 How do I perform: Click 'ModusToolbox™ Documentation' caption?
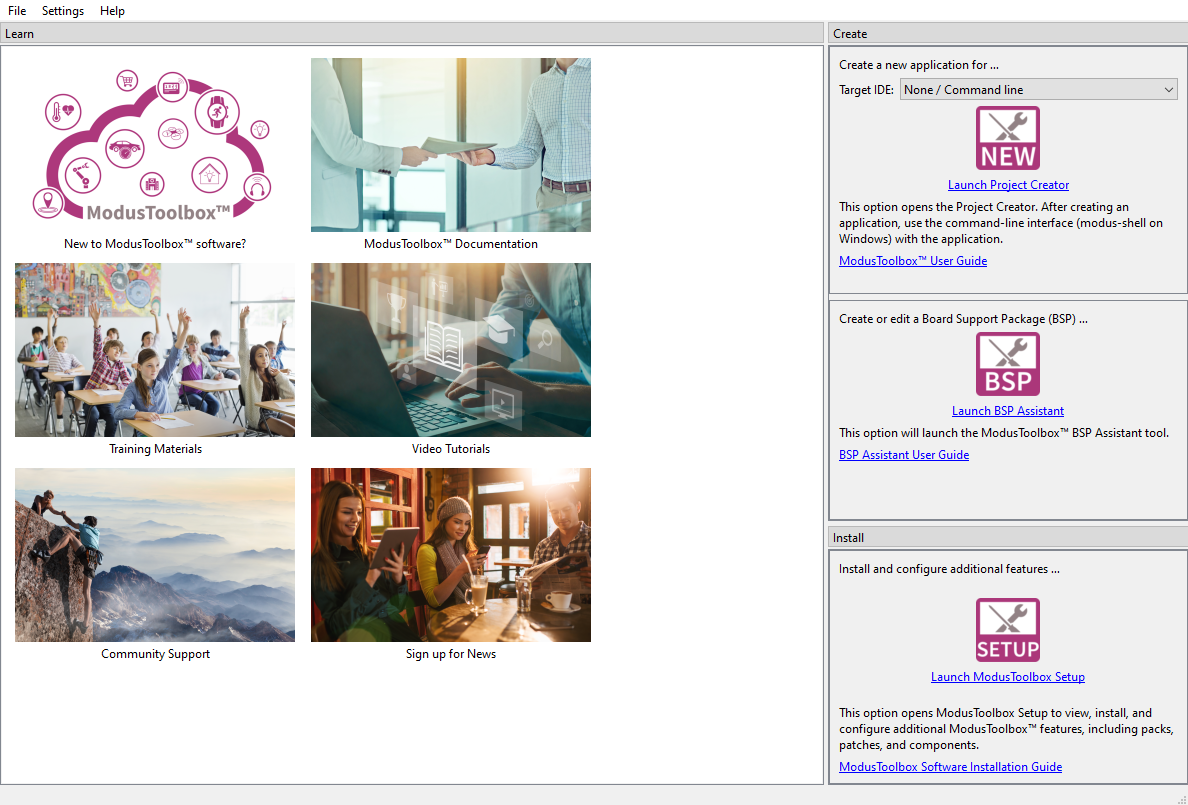click(451, 244)
